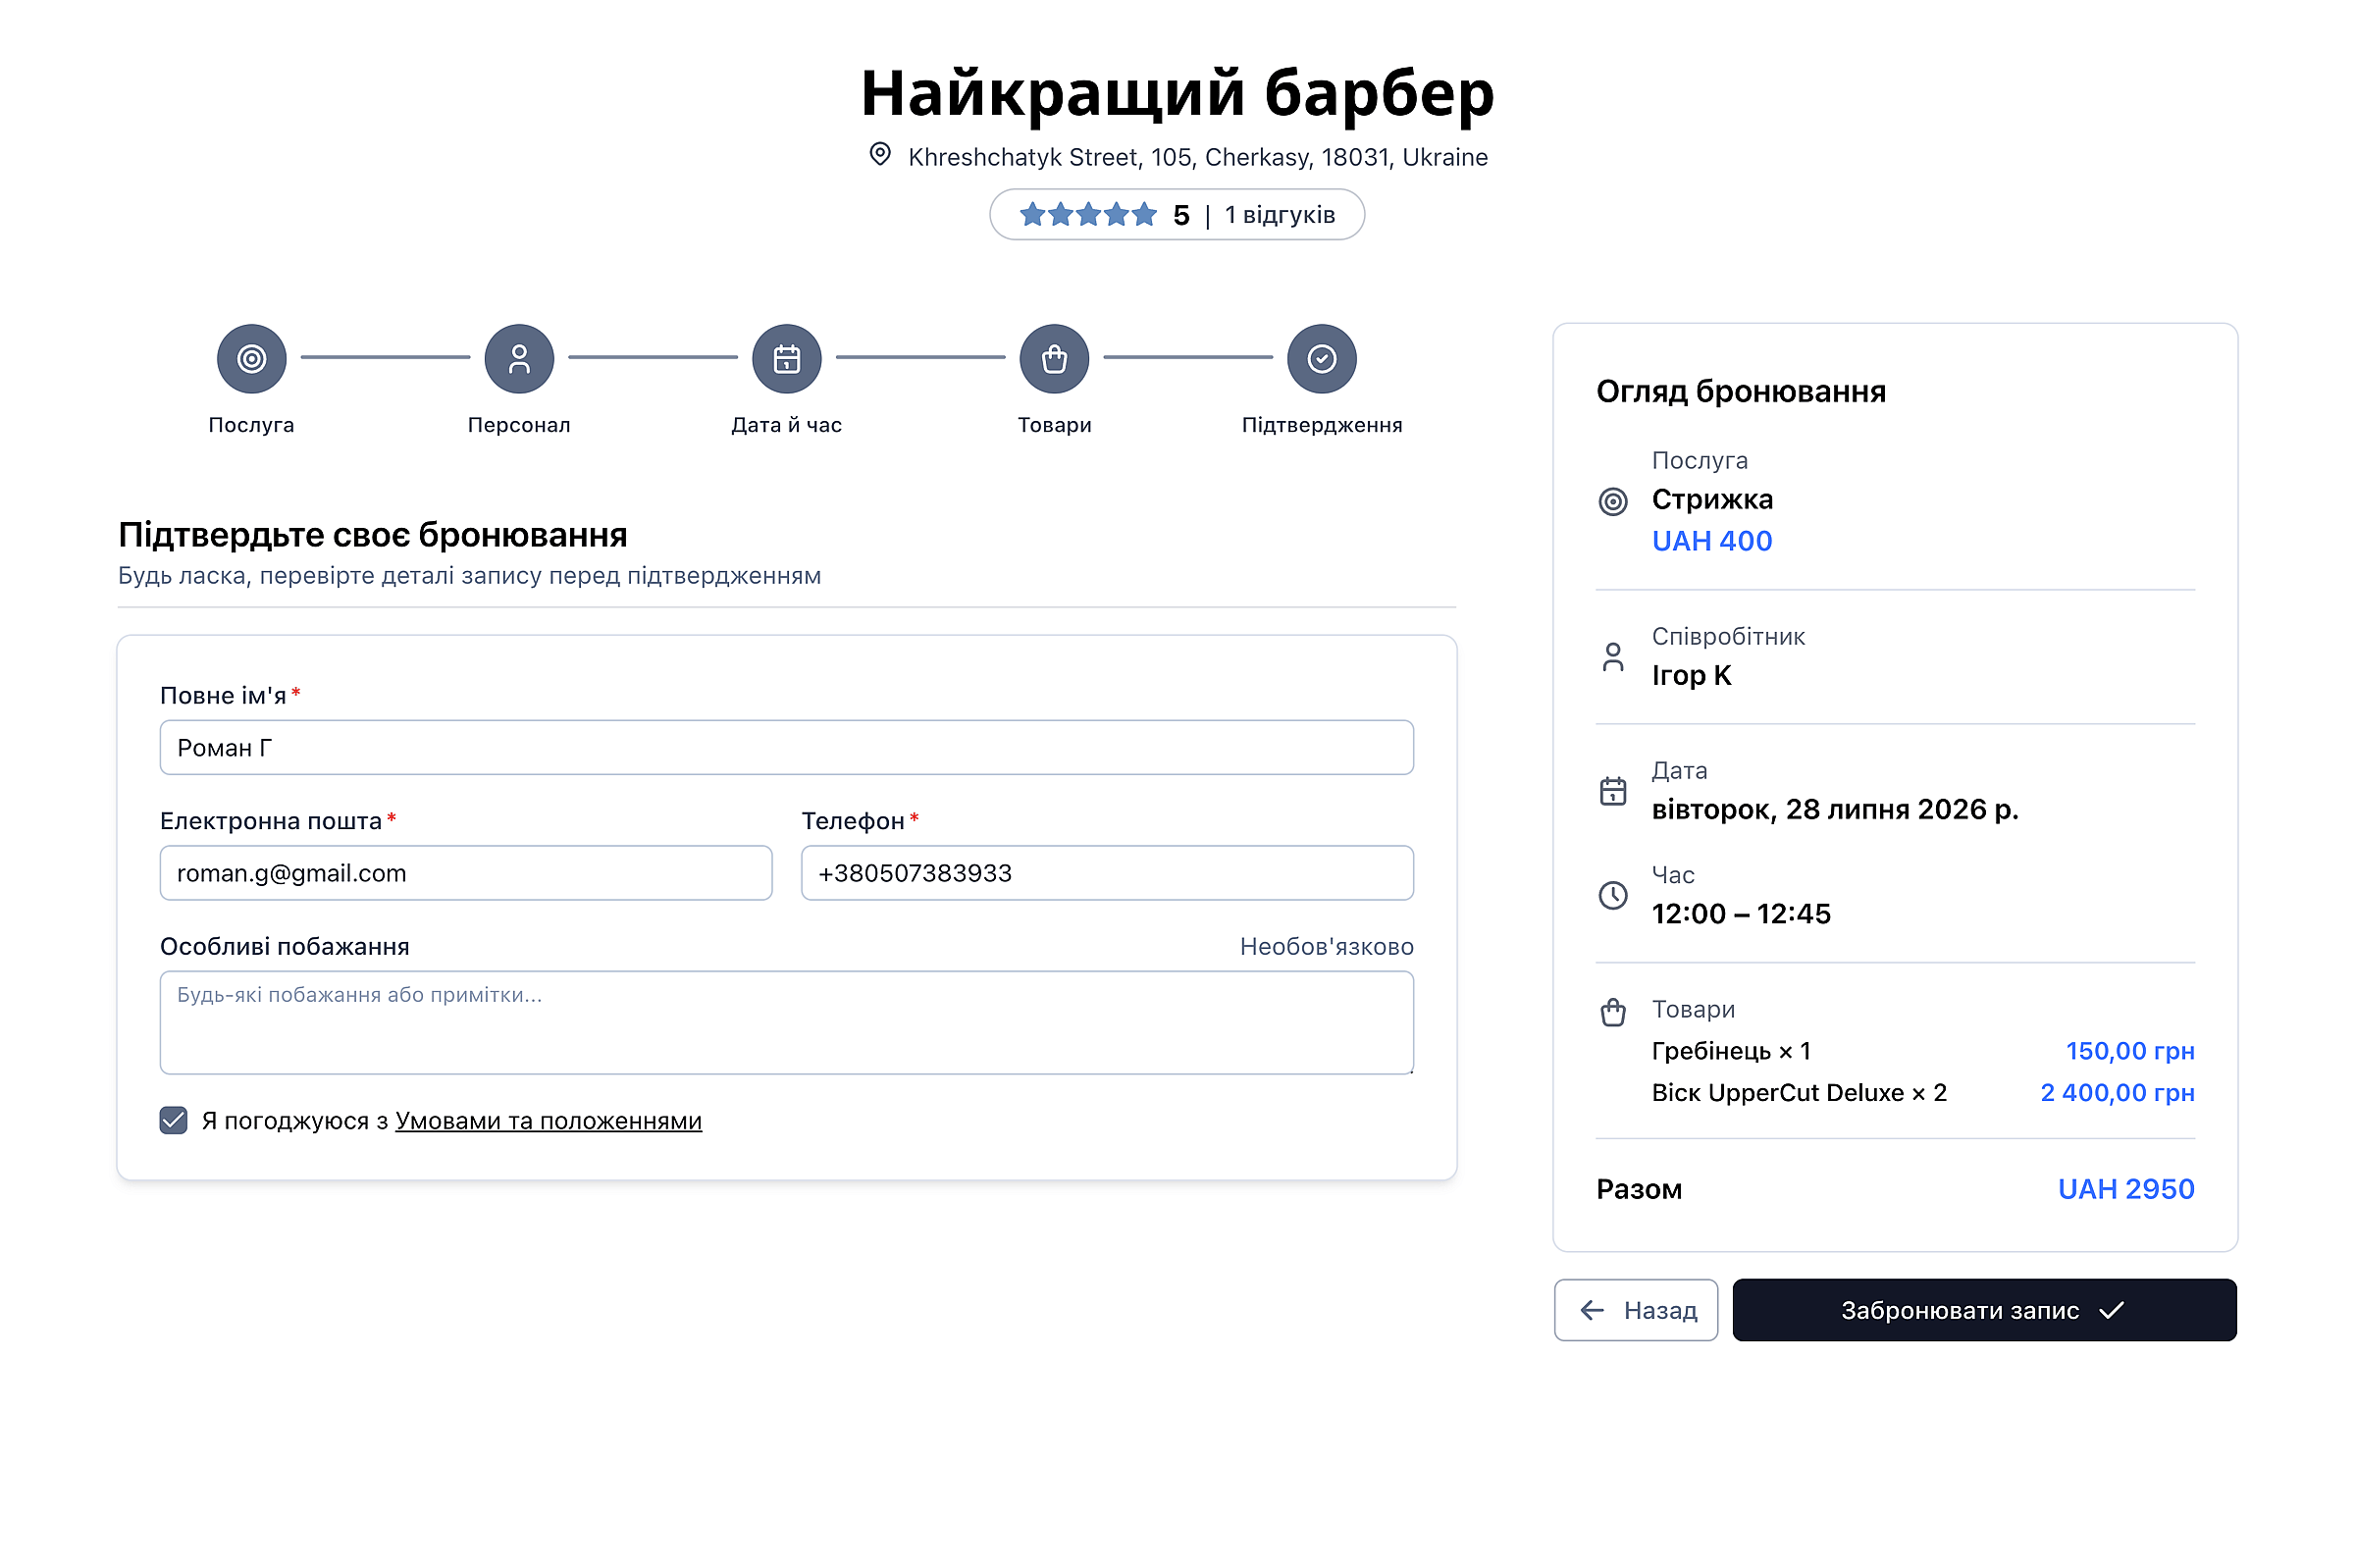Viewport: 2355px width, 1568px height.
Task: Click the Найкращий барбер title
Action: 1177,92
